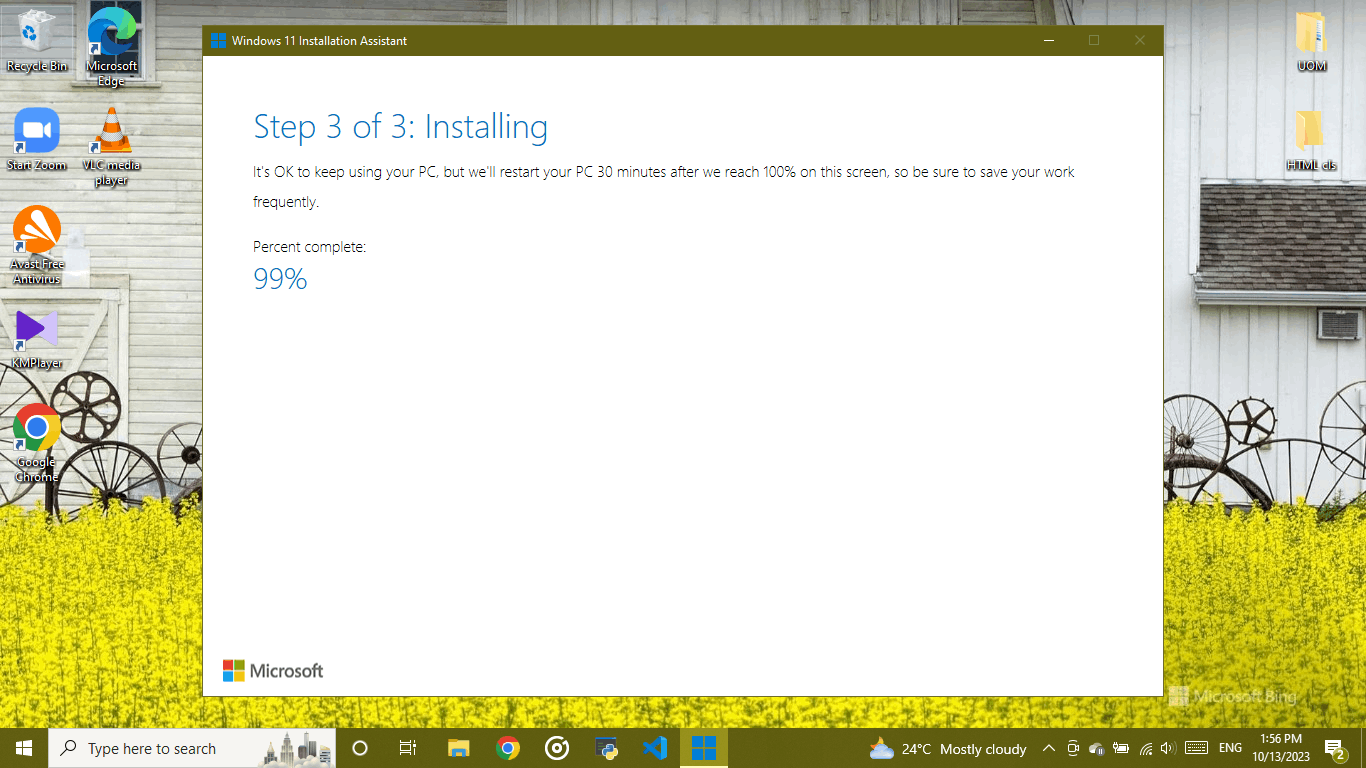
Task: Open Task View on the taskbar
Action: click(x=407, y=748)
